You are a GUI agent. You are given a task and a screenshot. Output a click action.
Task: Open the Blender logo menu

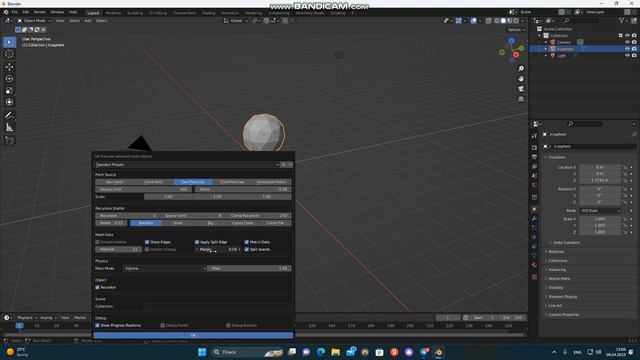click(5, 13)
